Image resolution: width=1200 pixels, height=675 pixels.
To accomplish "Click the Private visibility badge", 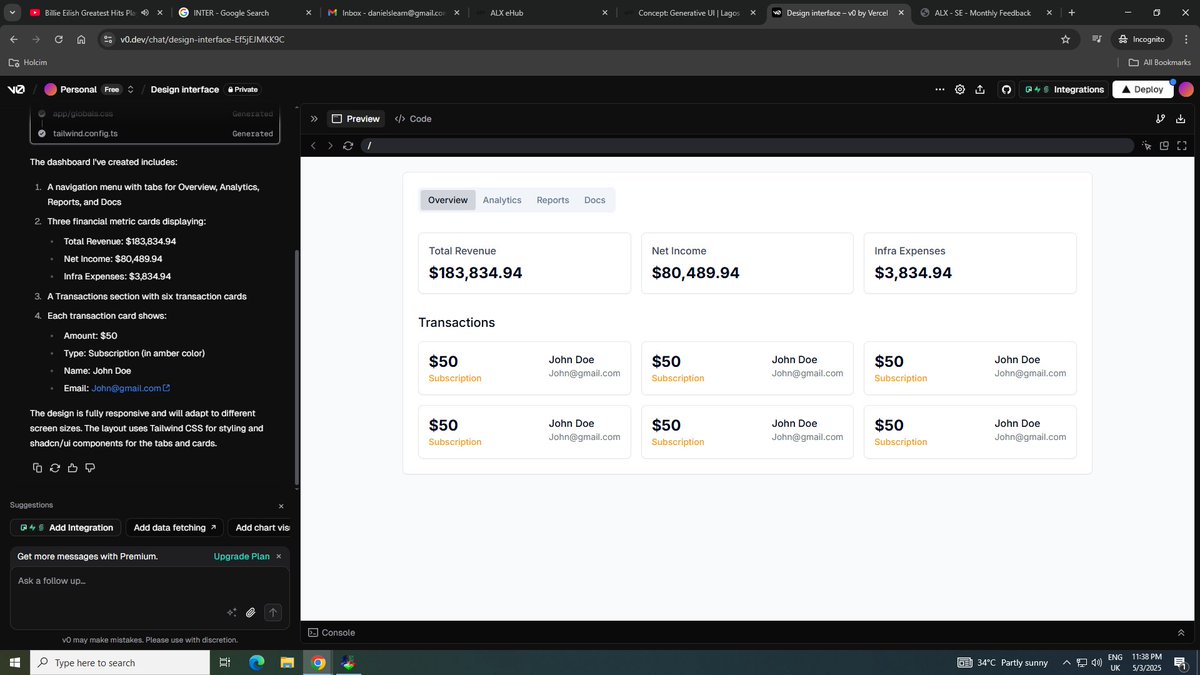I will pos(243,89).
